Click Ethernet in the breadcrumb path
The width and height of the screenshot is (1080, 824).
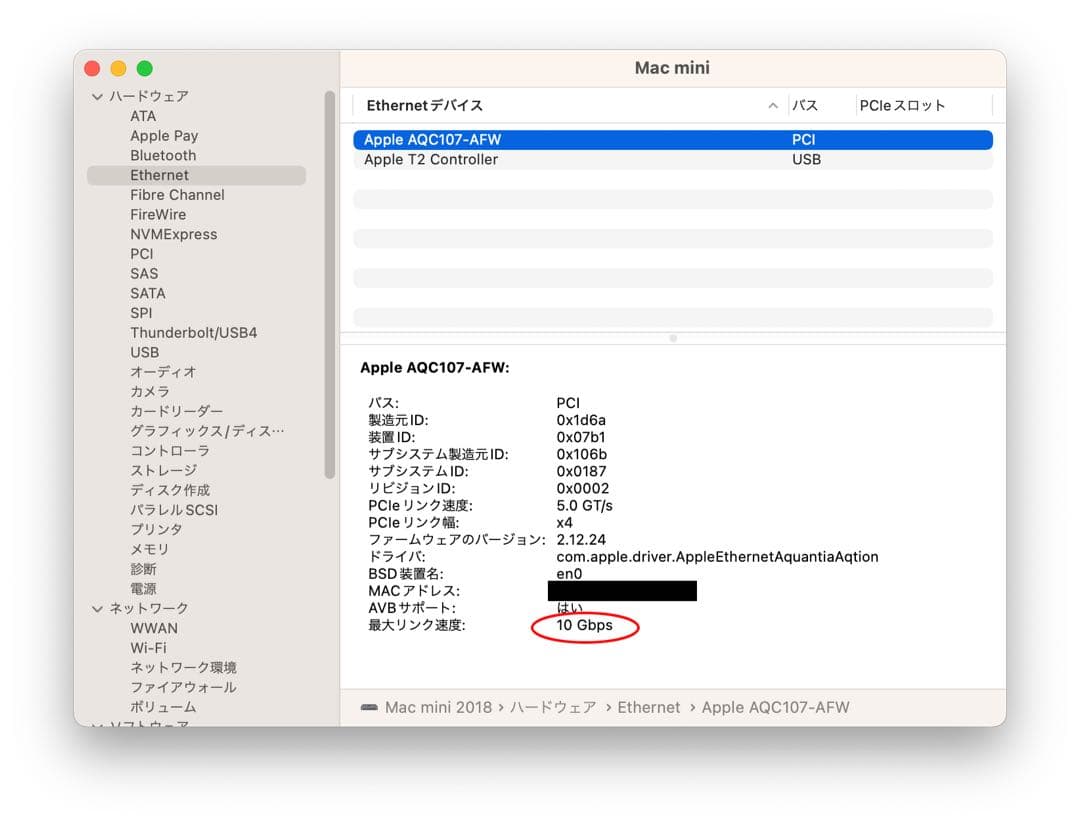[649, 707]
